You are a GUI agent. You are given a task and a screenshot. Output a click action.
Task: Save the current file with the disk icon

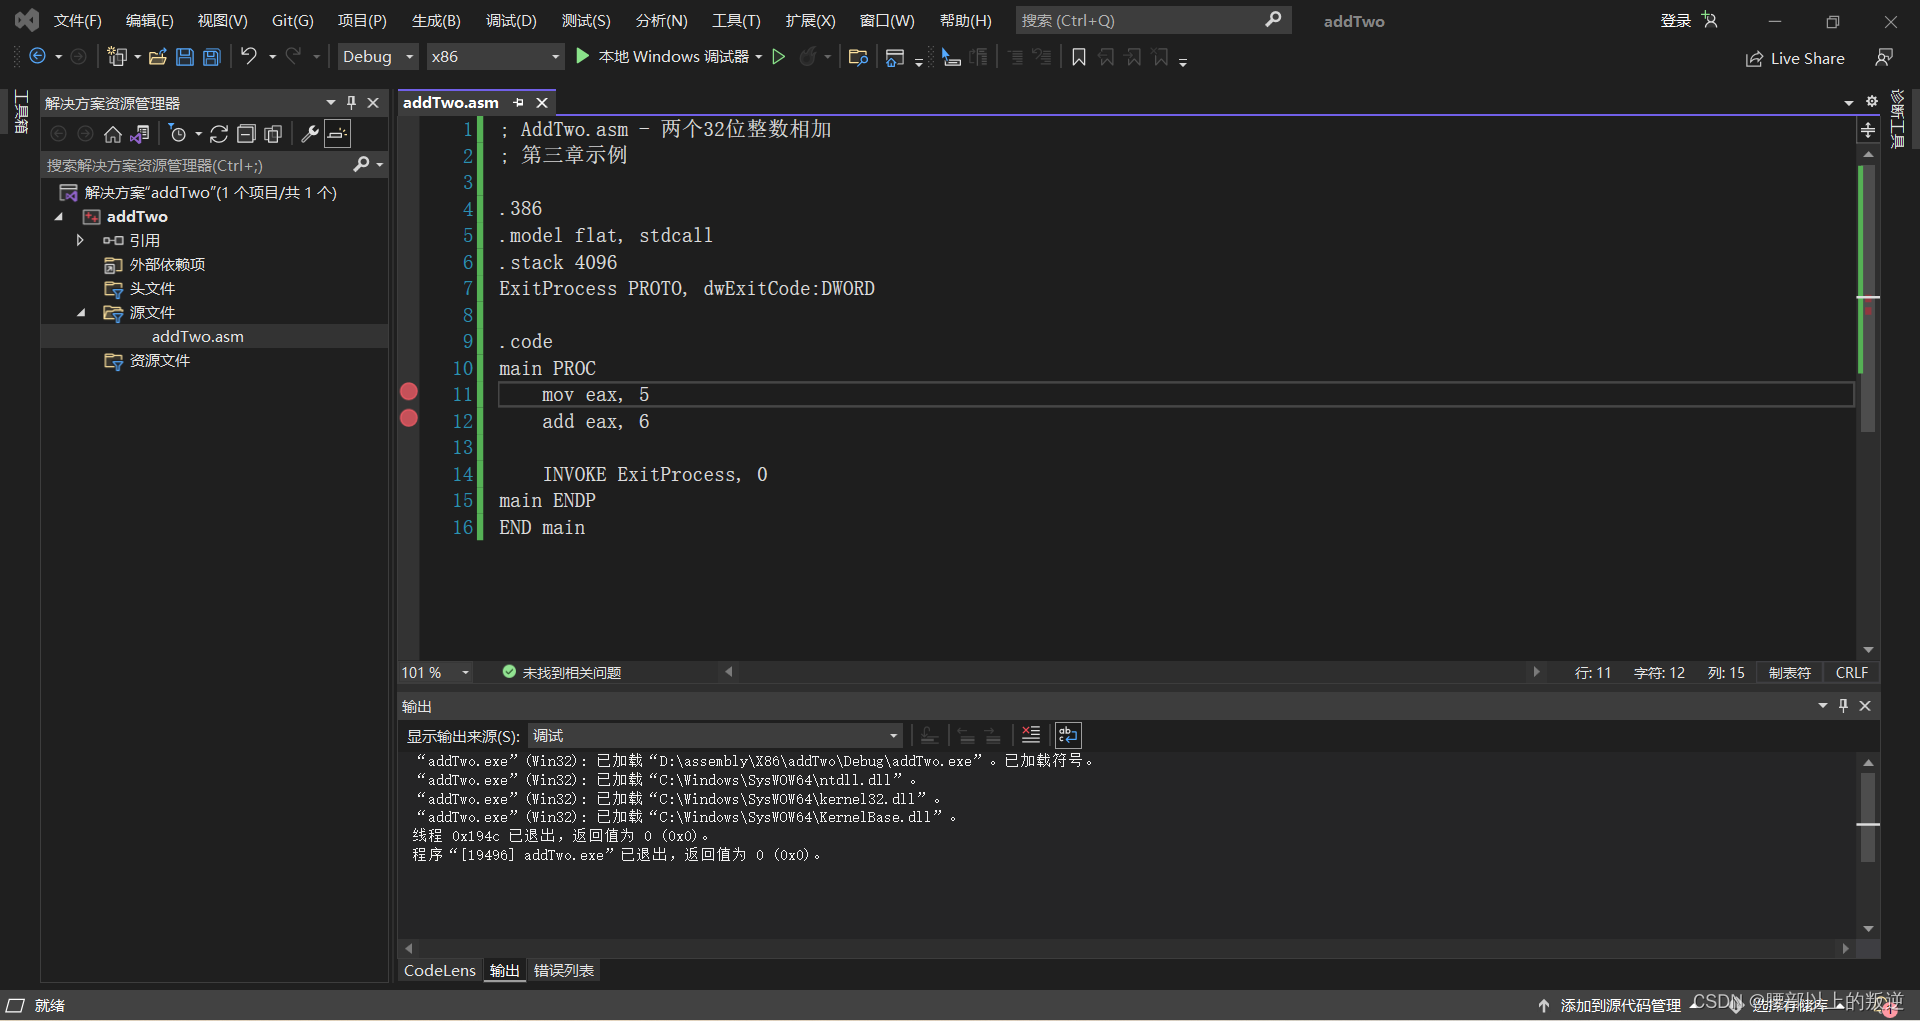[x=185, y=57]
